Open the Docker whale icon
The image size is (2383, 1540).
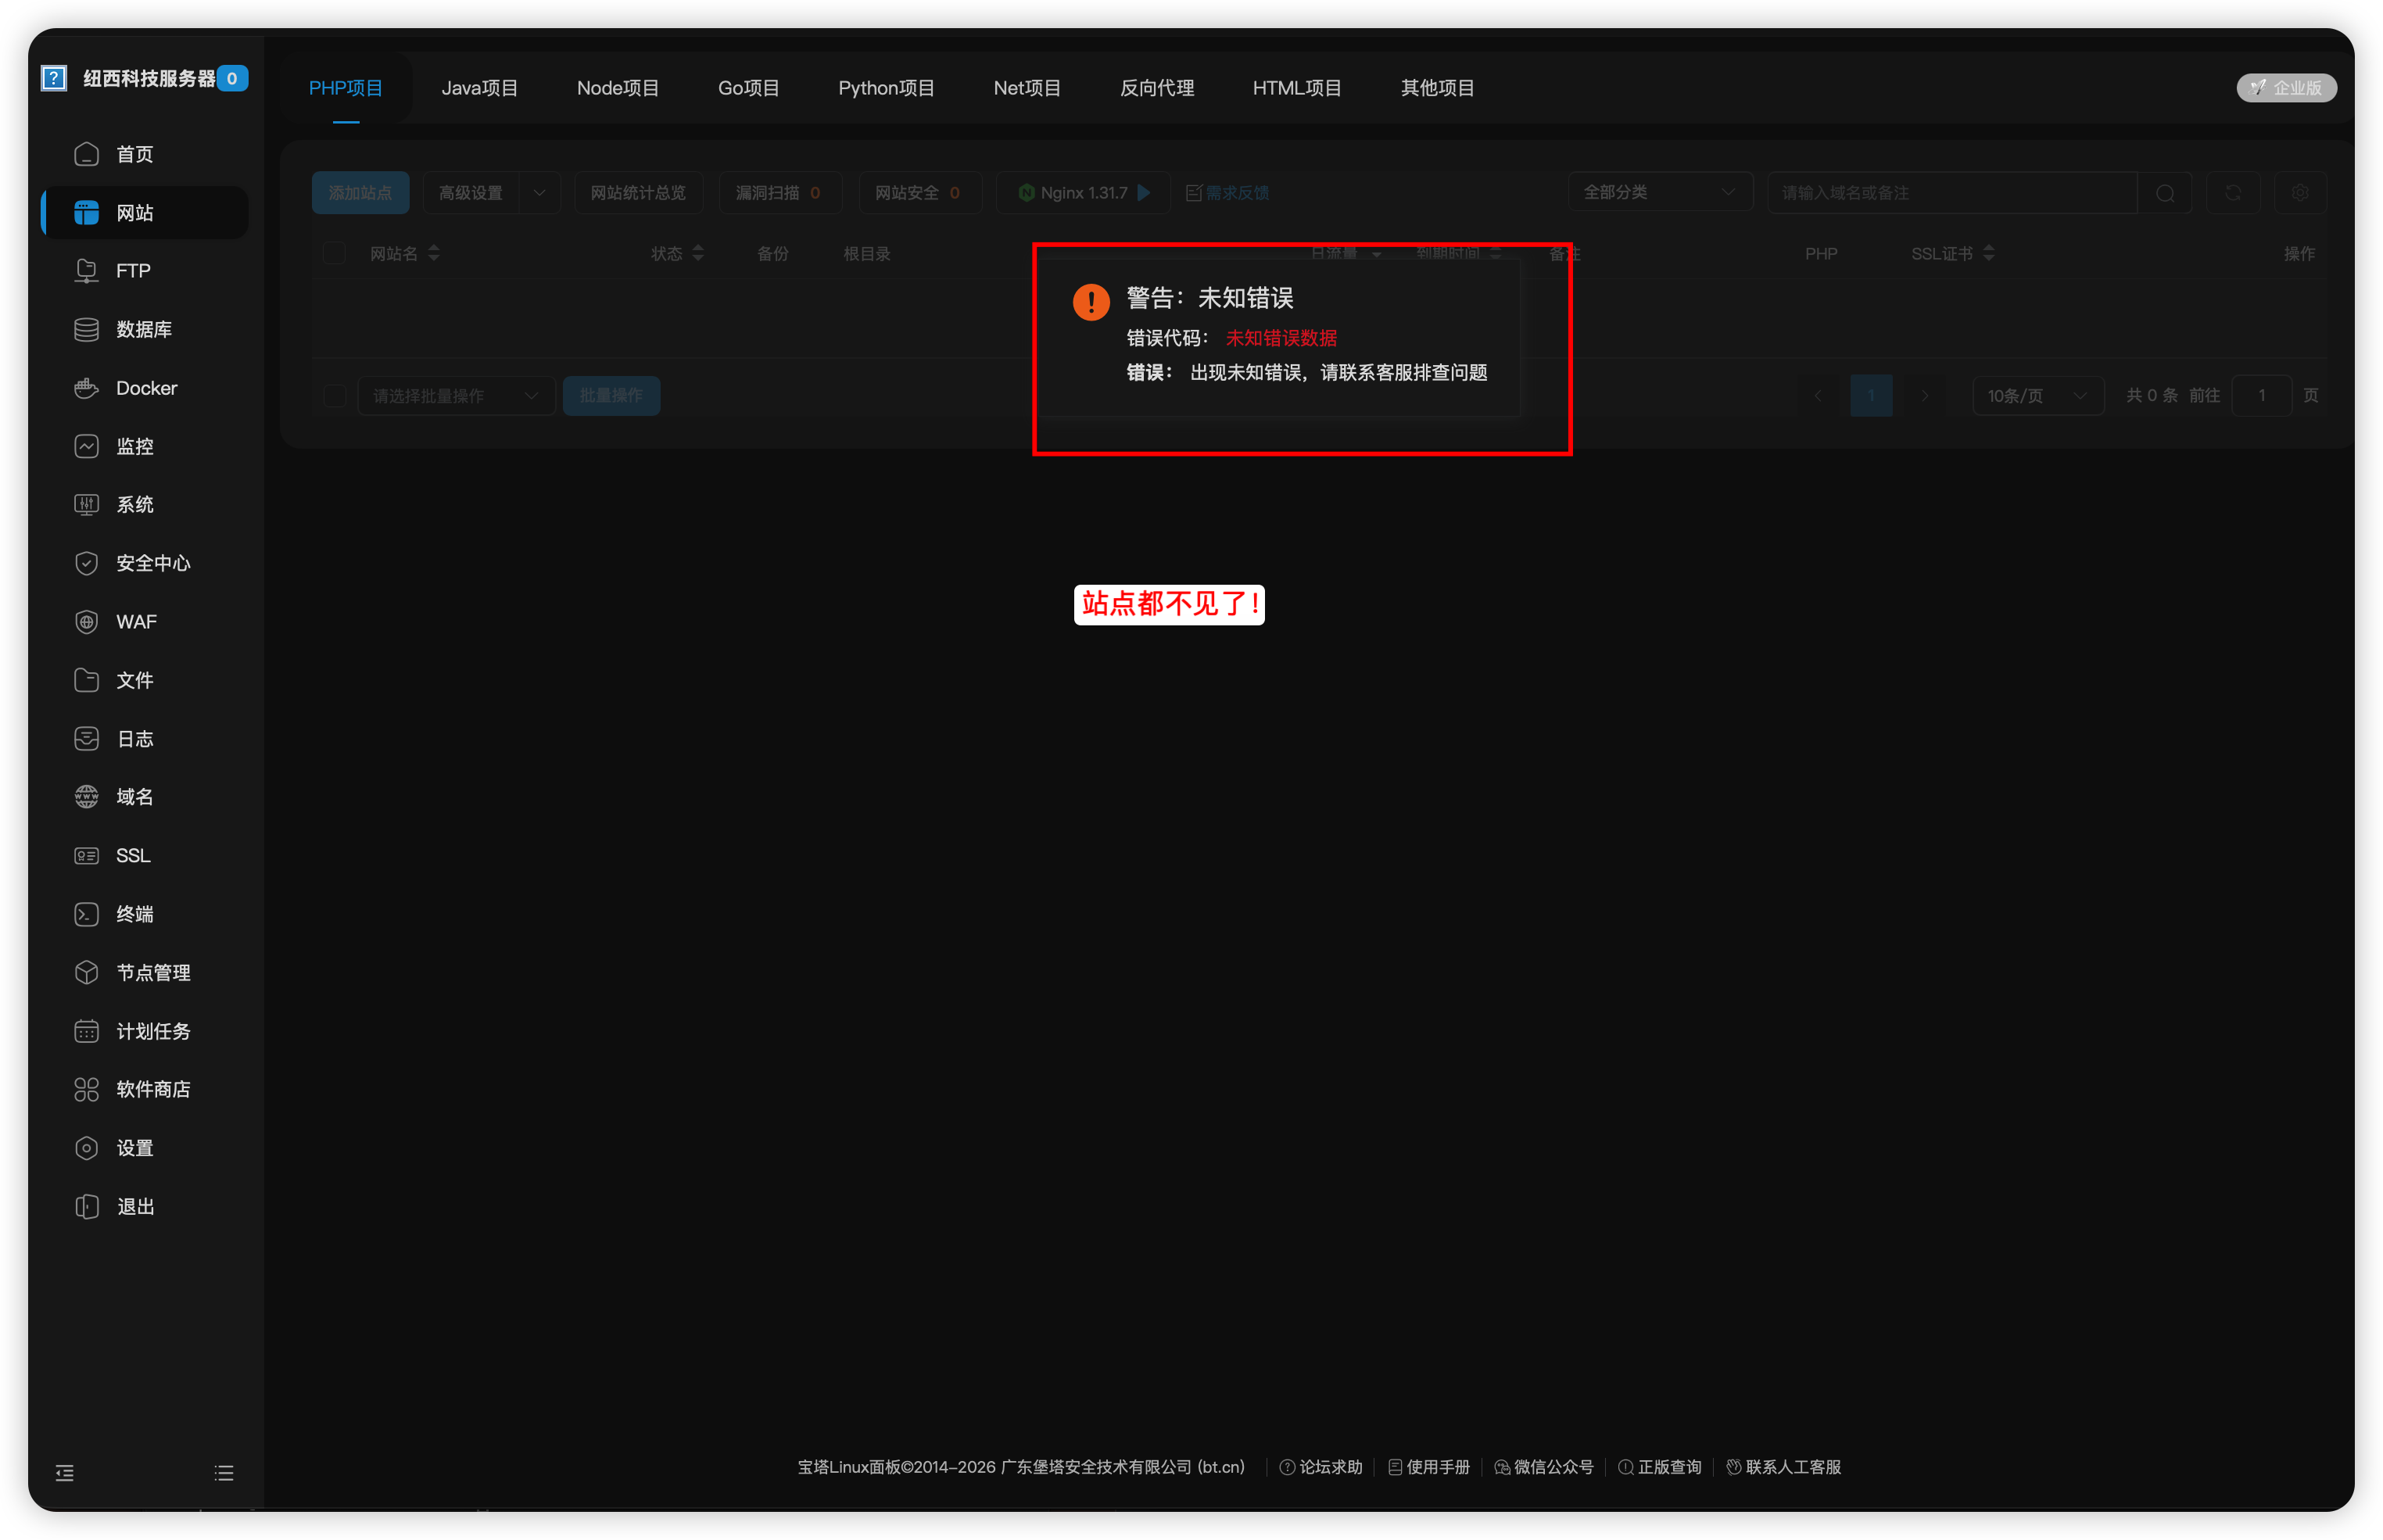pos(87,388)
